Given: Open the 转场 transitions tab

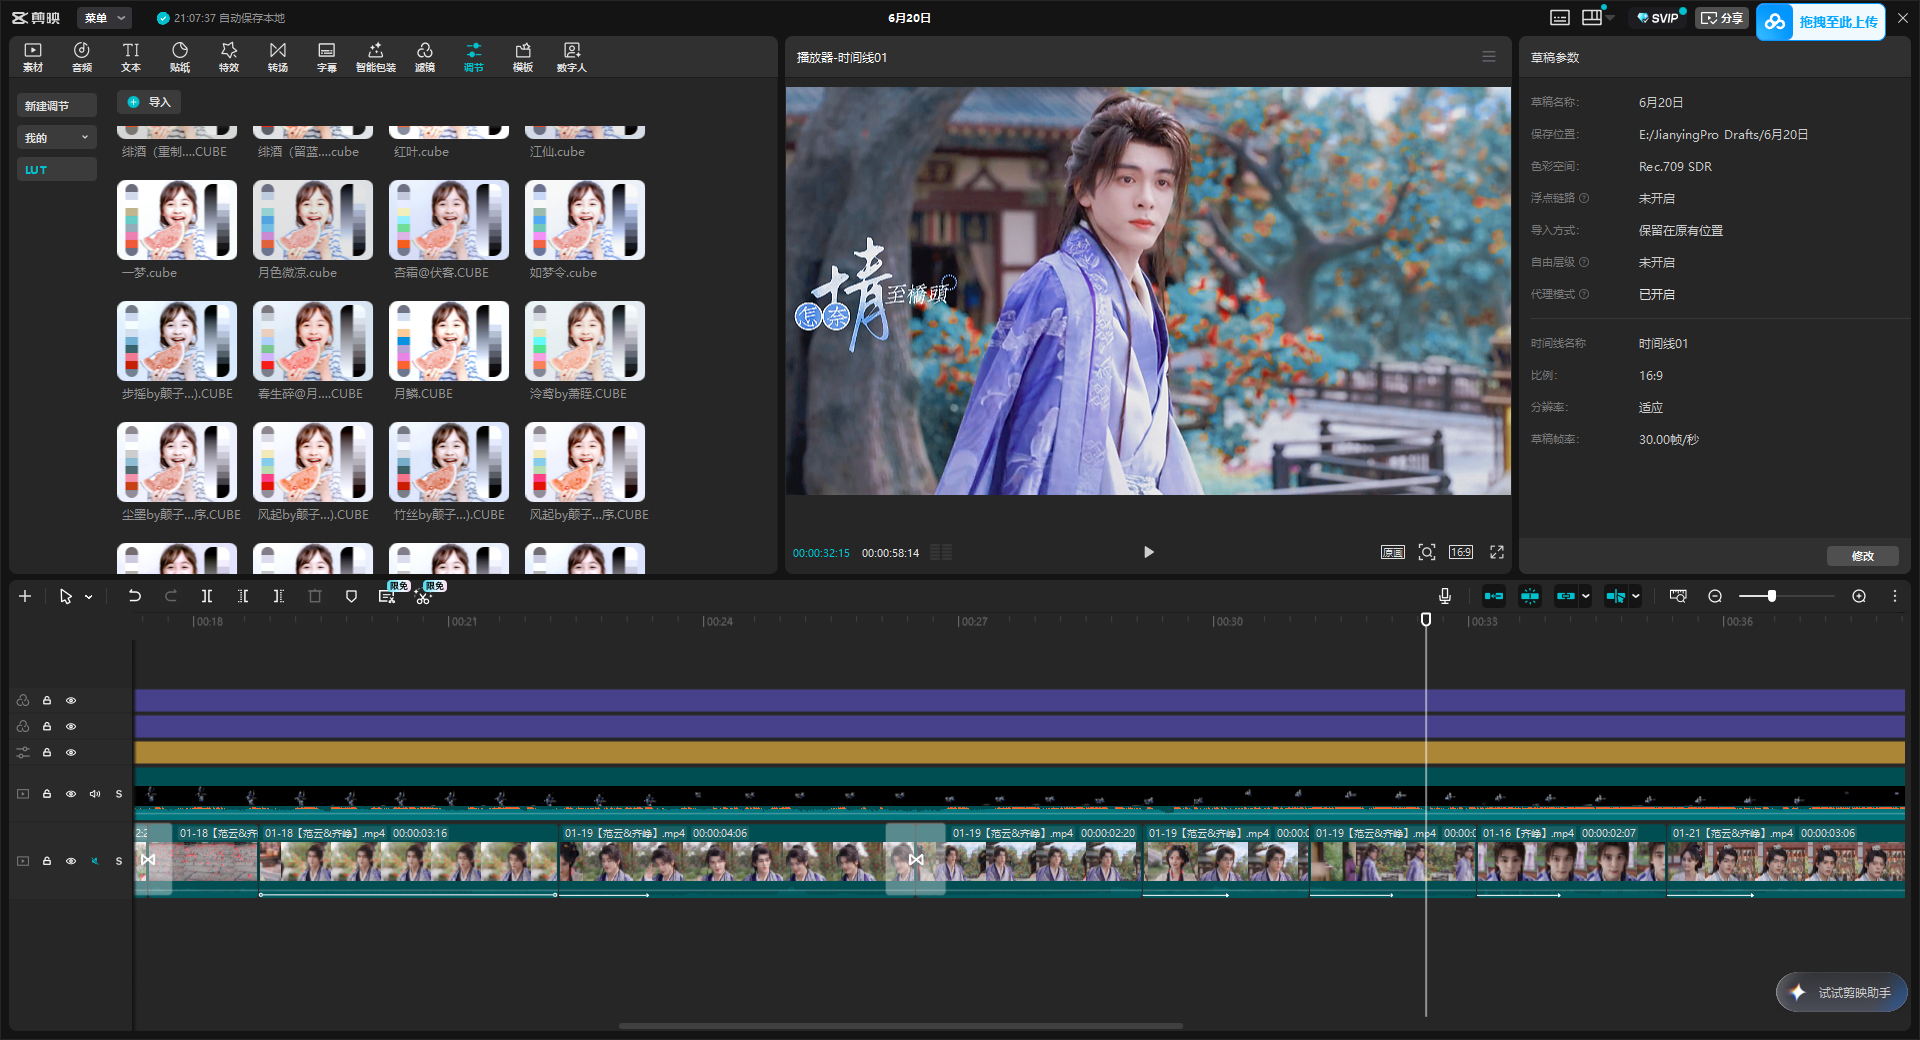Looking at the screenshot, I should pyautogui.click(x=278, y=57).
